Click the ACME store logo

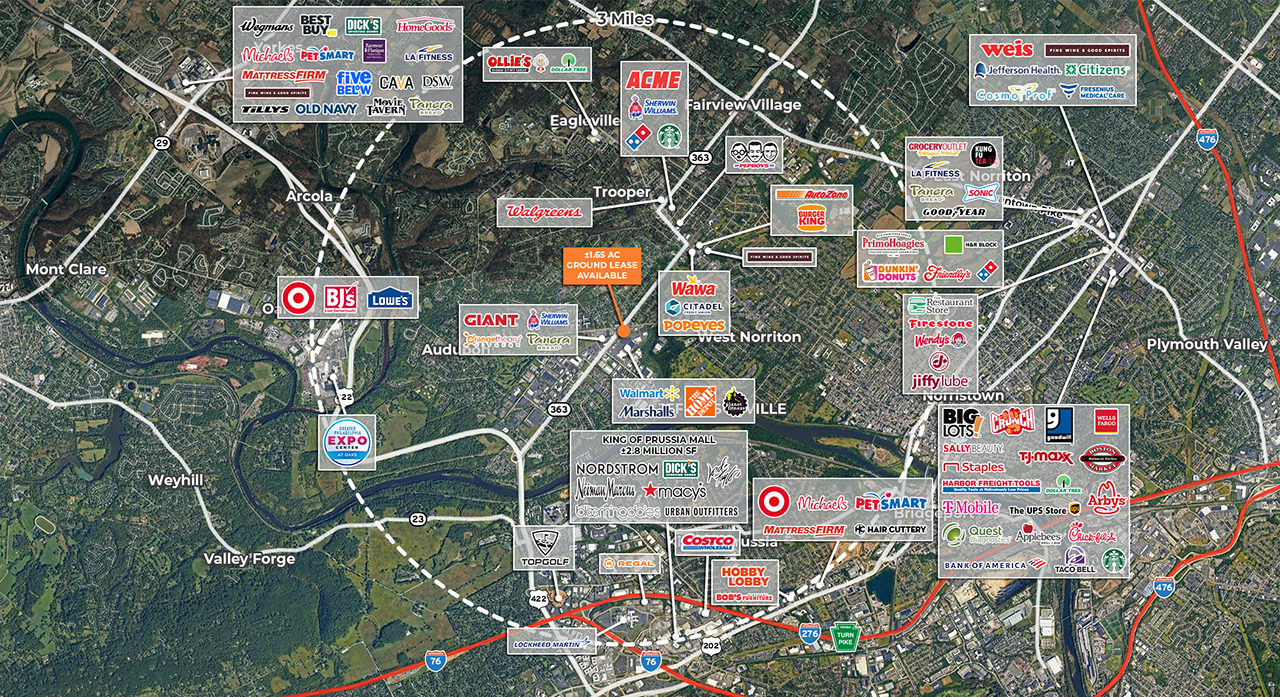pyautogui.click(x=655, y=79)
